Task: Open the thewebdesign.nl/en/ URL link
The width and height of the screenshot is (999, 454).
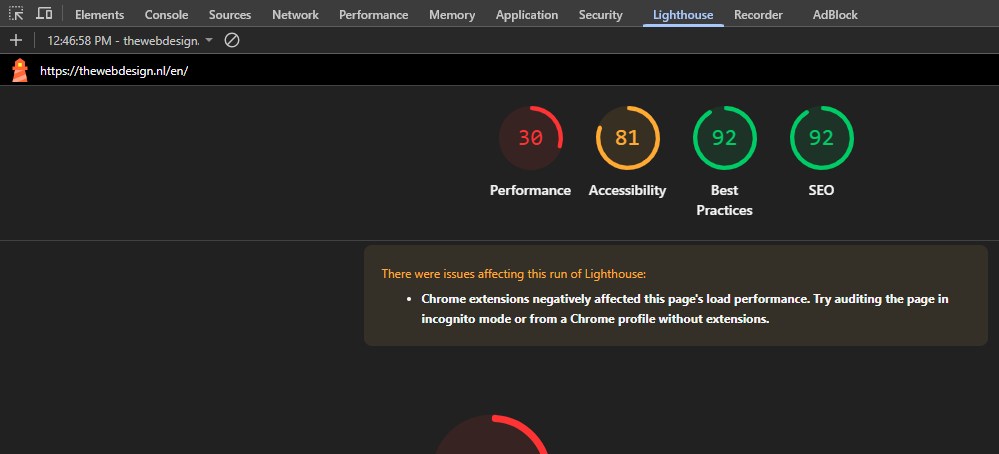Action: 114,71
